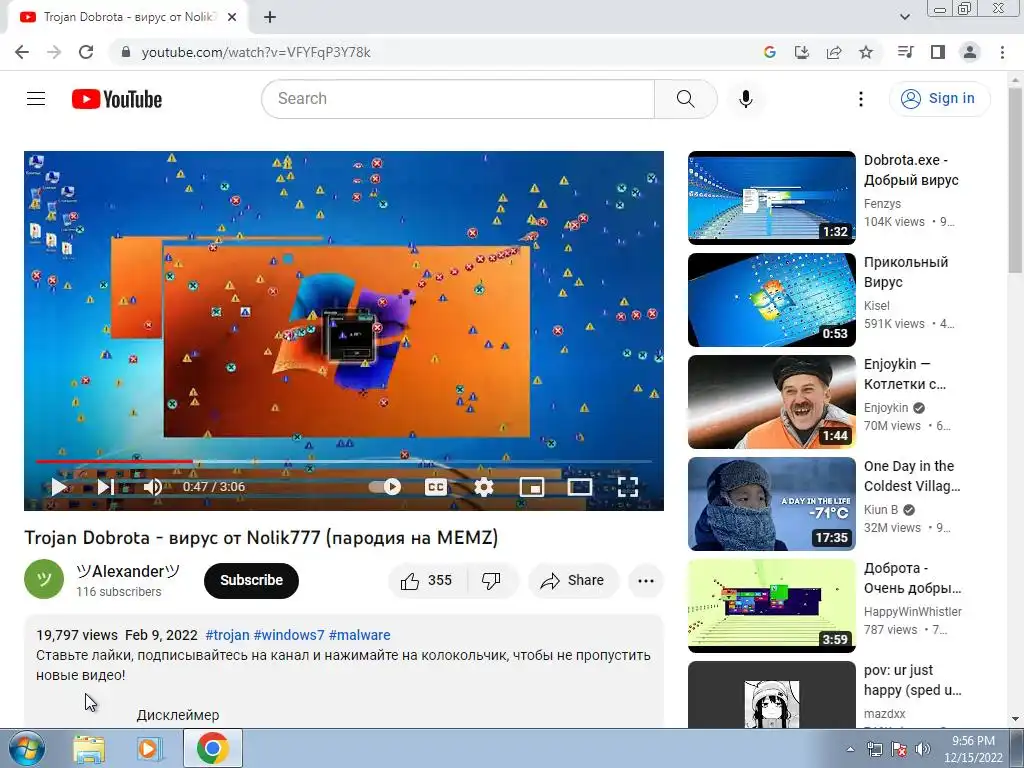
Task: Start voice search with microphone icon
Action: coord(745,99)
